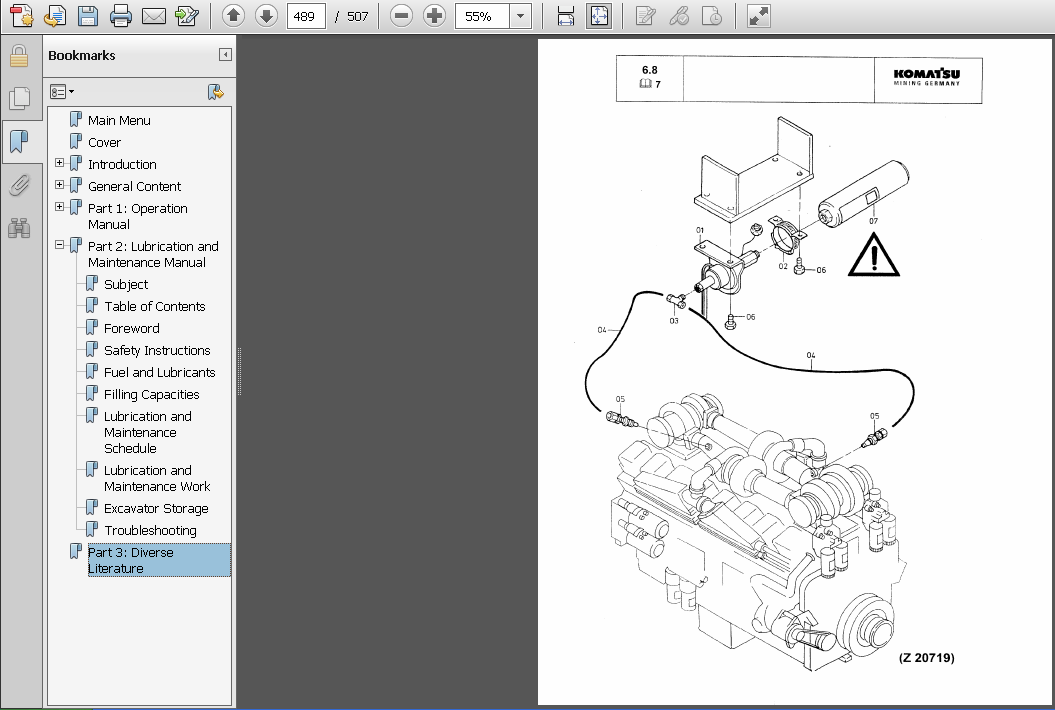Save the document with floppy icon
1055x710 pixels.
(x=88, y=16)
